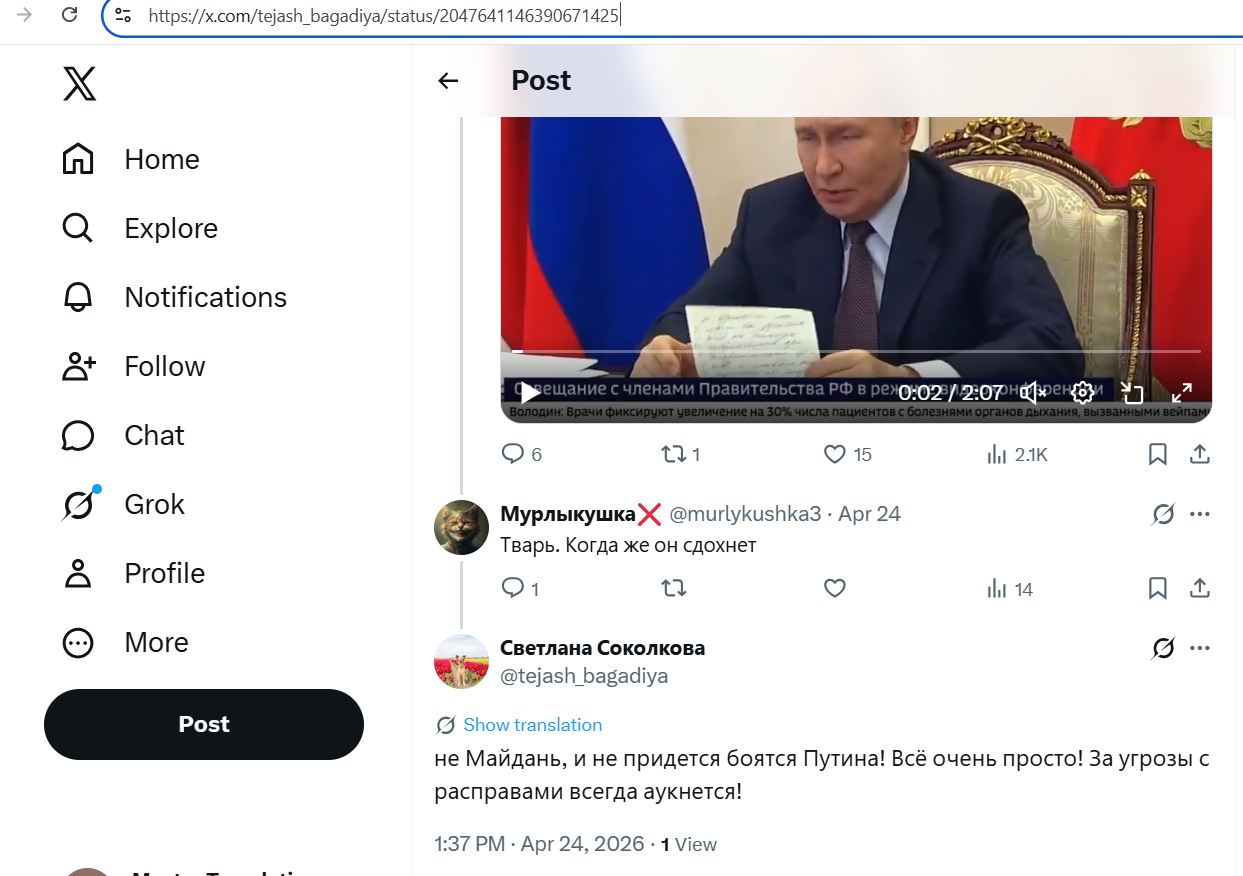
Task: Open video settings gear
Action: [1082, 392]
